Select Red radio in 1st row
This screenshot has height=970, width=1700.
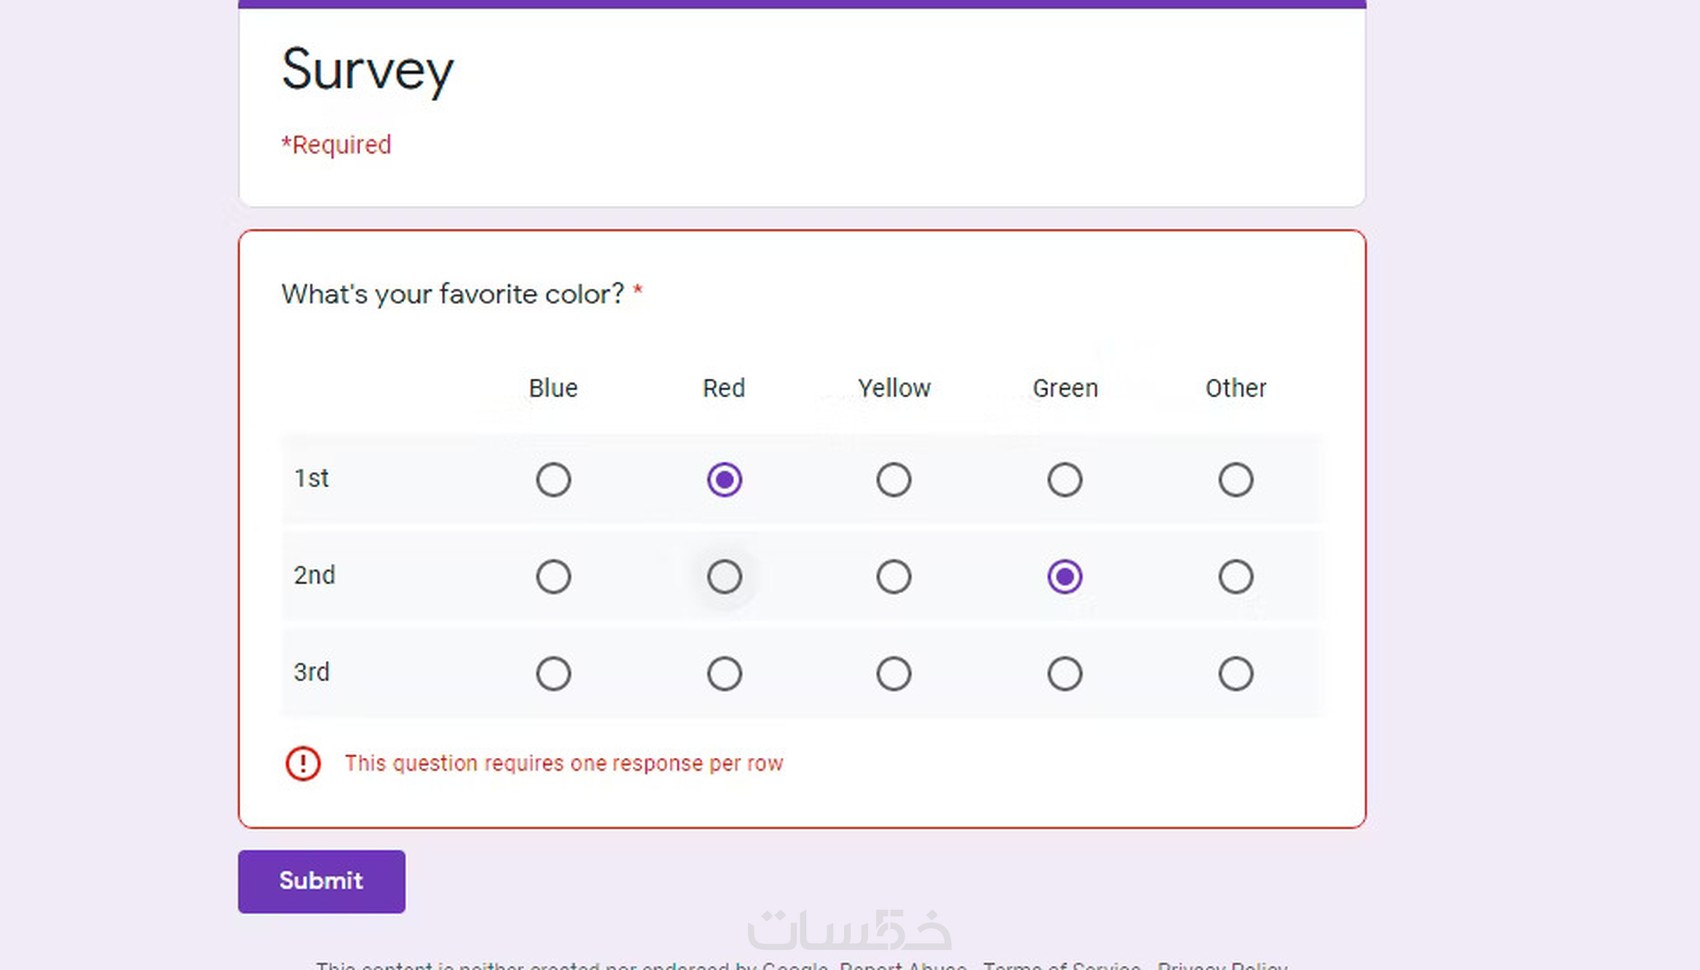[724, 480]
